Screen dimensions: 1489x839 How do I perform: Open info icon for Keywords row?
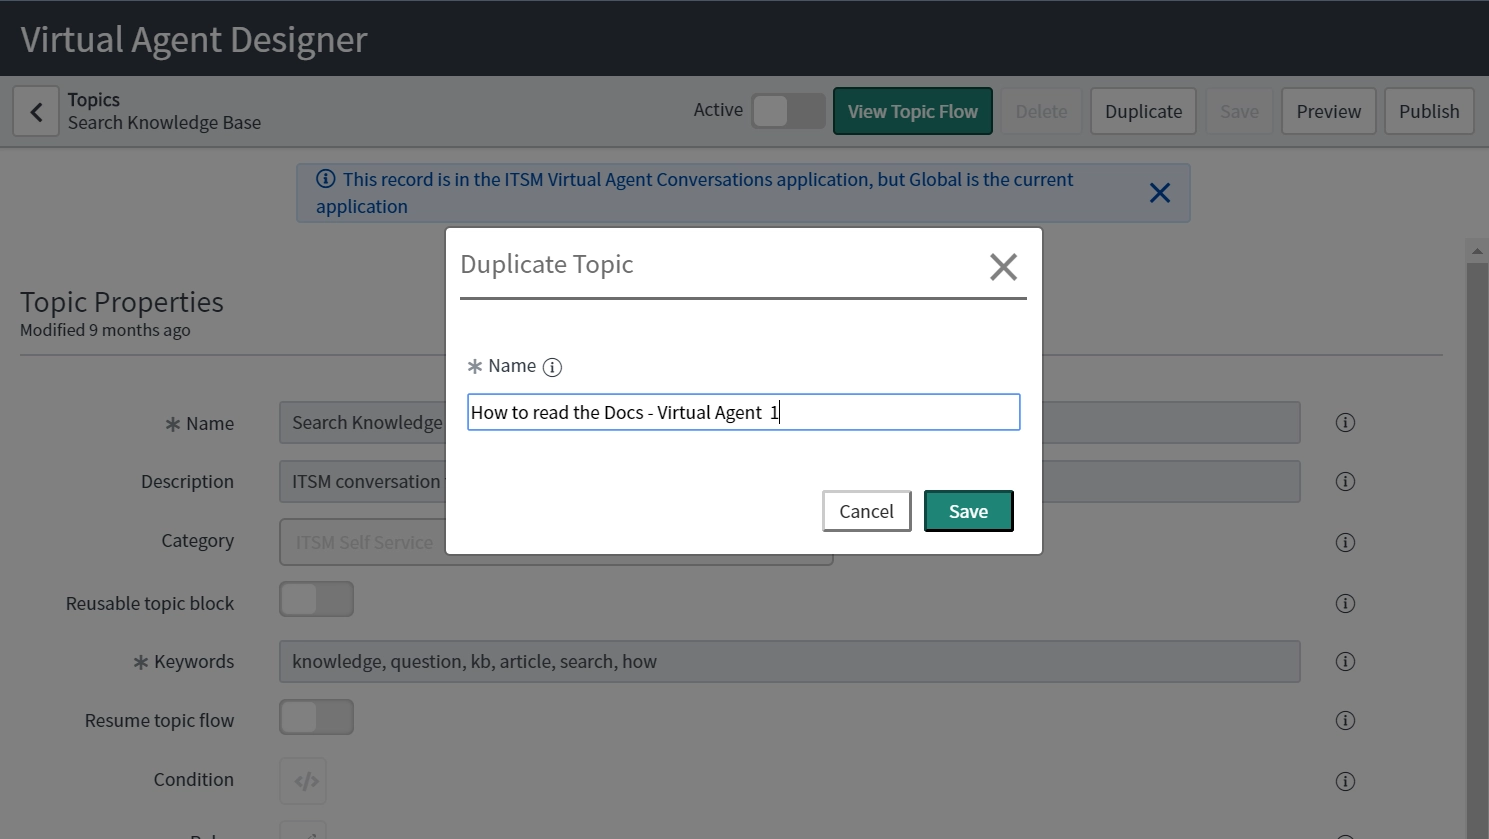point(1345,662)
